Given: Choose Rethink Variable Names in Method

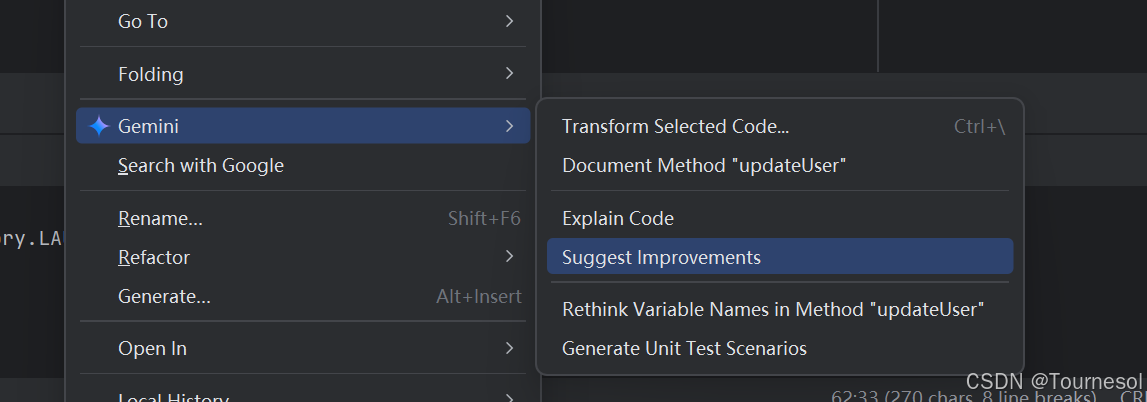Looking at the screenshot, I should point(773,309).
